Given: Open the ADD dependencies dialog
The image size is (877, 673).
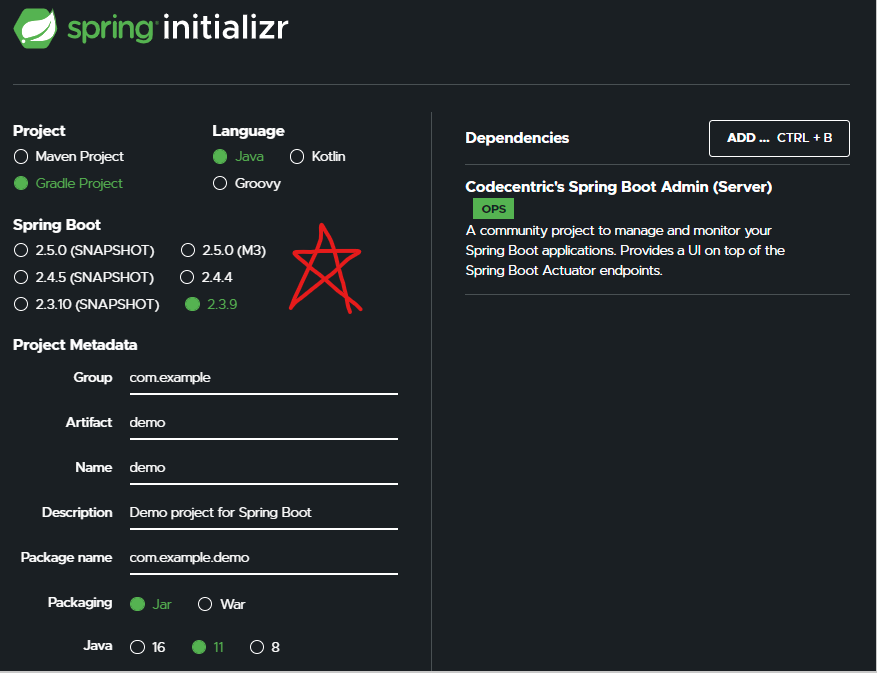Looking at the screenshot, I should click(x=779, y=138).
